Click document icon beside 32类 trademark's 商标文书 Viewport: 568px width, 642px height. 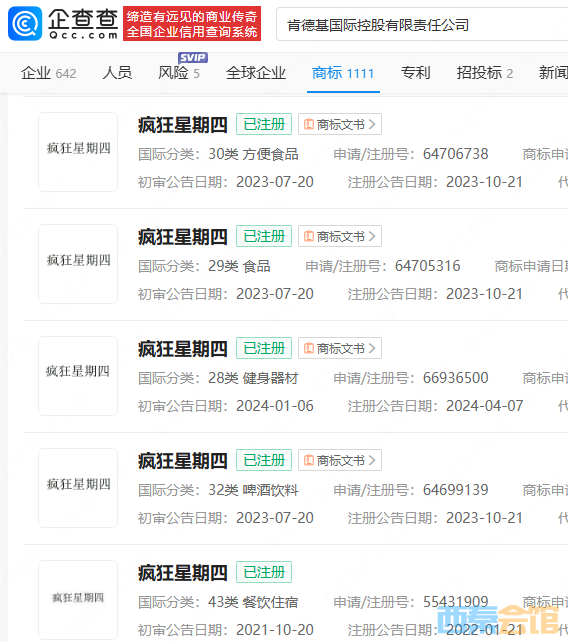click(x=309, y=460)
